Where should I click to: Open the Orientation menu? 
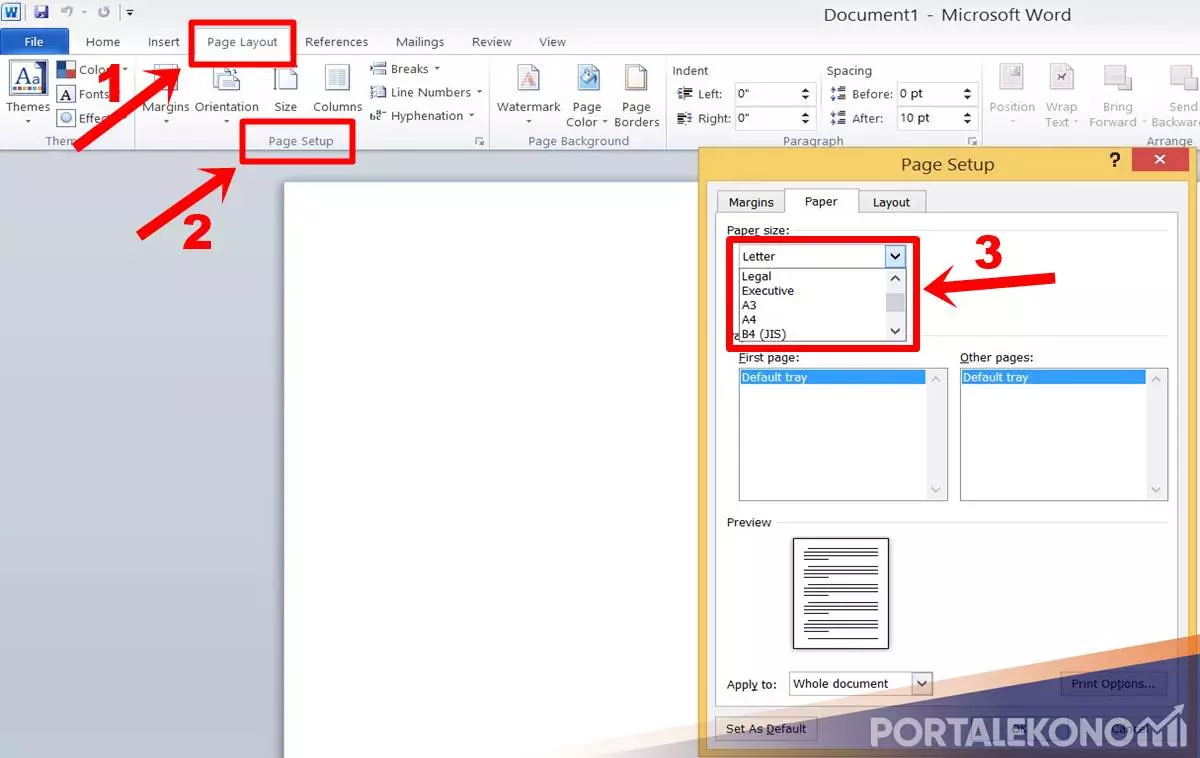click(x=227, y=92)
